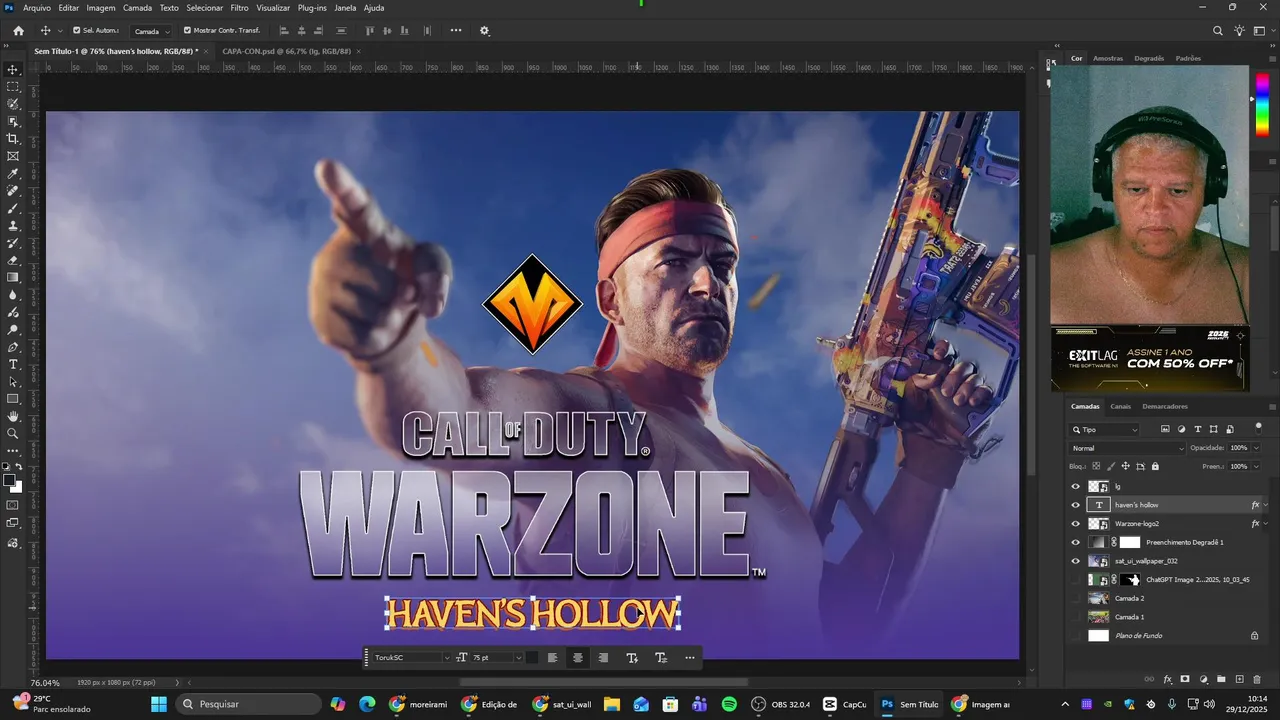1280x720 pixels.
Task: Open the options bar settings gear
Action: 485,31
